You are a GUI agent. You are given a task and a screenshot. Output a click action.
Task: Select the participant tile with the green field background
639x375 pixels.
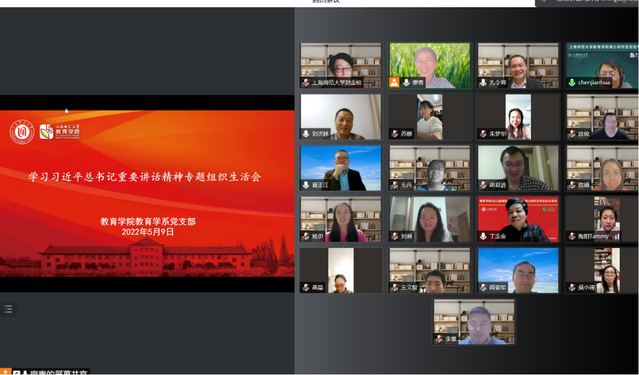pos(430,66)
